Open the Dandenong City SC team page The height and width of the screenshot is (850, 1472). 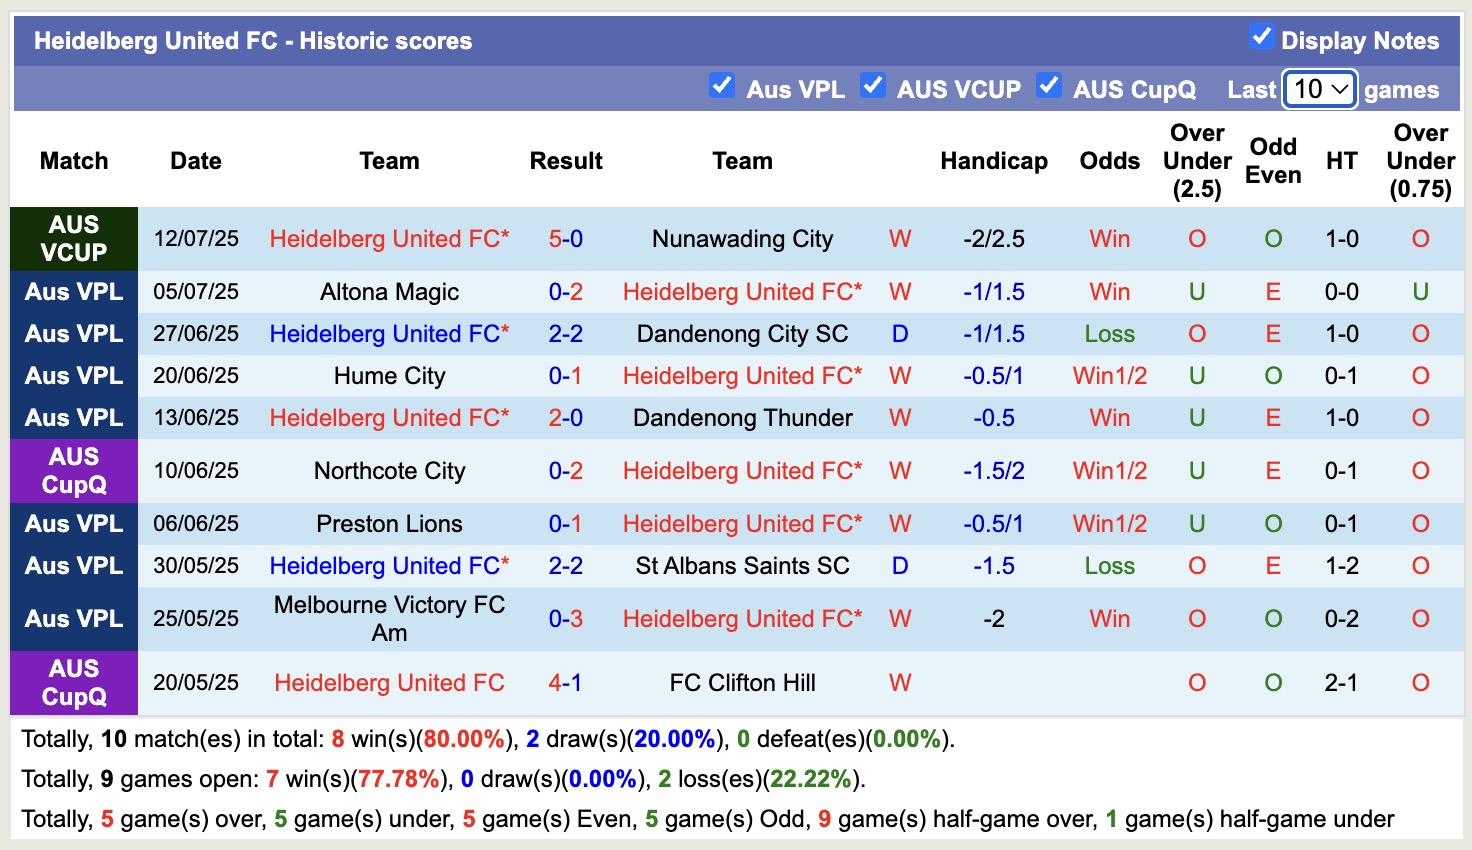[x=742, y=334]
